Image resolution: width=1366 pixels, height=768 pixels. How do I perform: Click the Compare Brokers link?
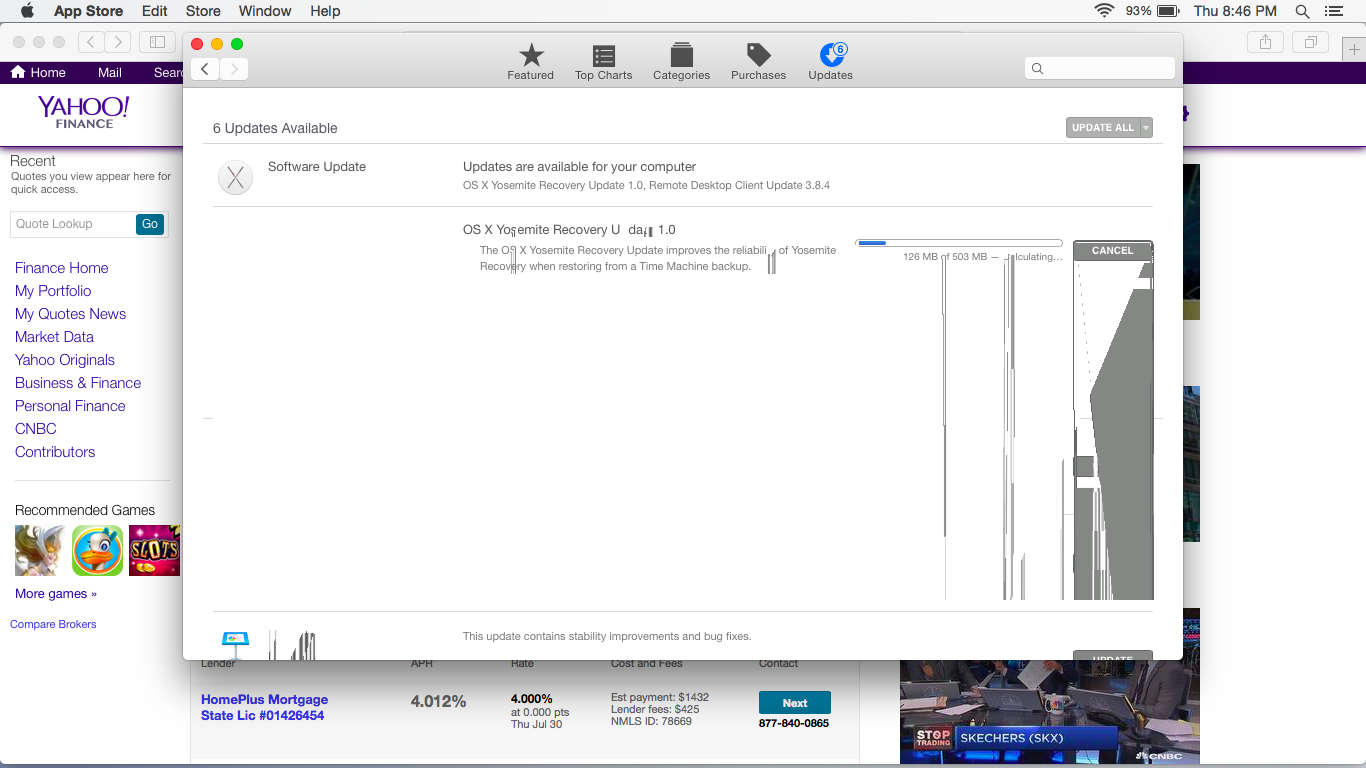[x=53, y=624]
